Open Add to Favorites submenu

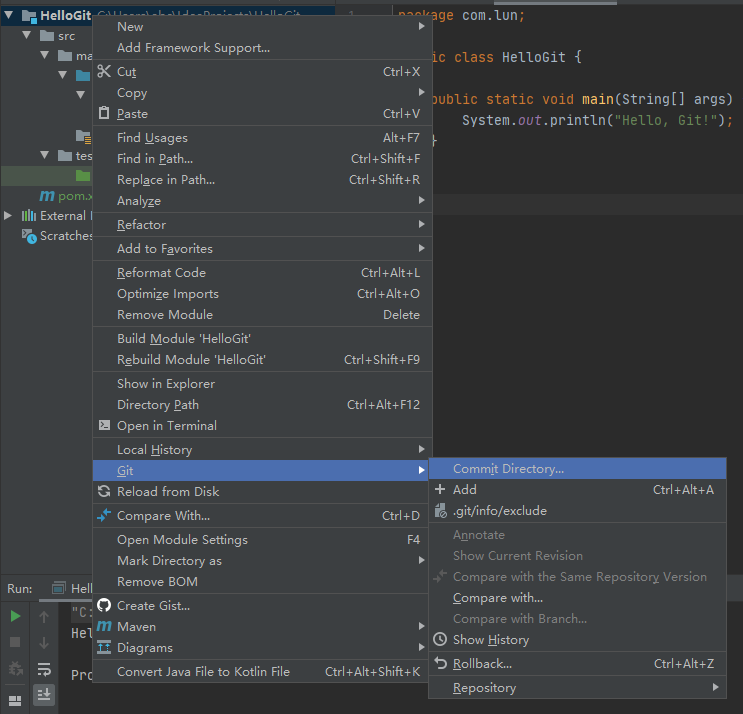262,248
